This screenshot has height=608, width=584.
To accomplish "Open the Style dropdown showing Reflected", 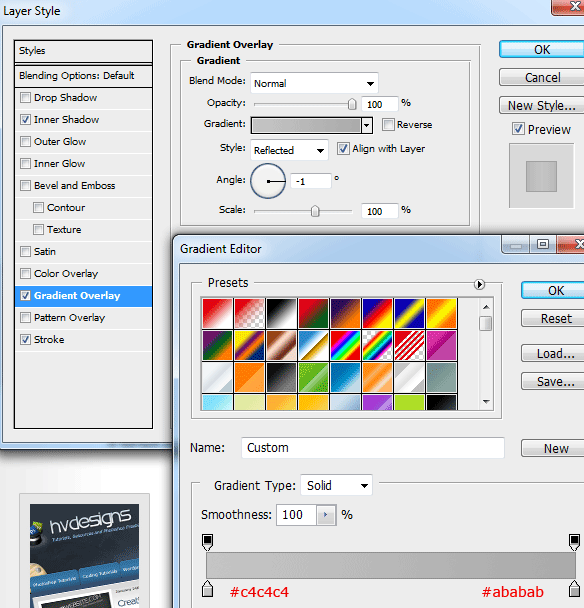I will (x=289, y=150).
